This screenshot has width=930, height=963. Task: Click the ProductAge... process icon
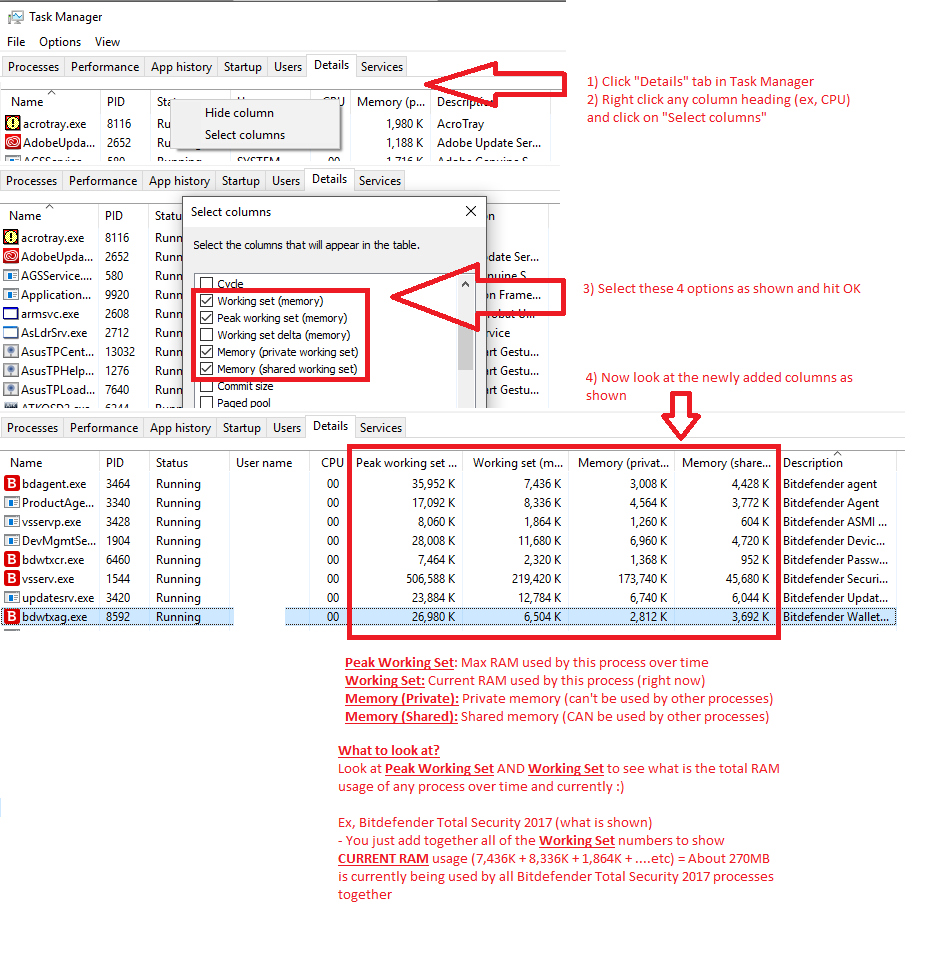(x=12, y=502)
